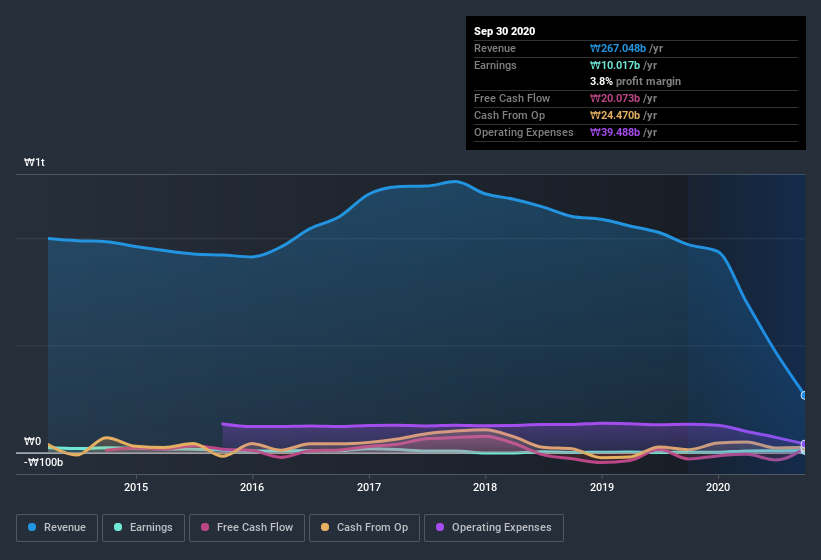Click the ₩1t y-axis label
This screenshot has width=821, height=560.
(35, 162)
